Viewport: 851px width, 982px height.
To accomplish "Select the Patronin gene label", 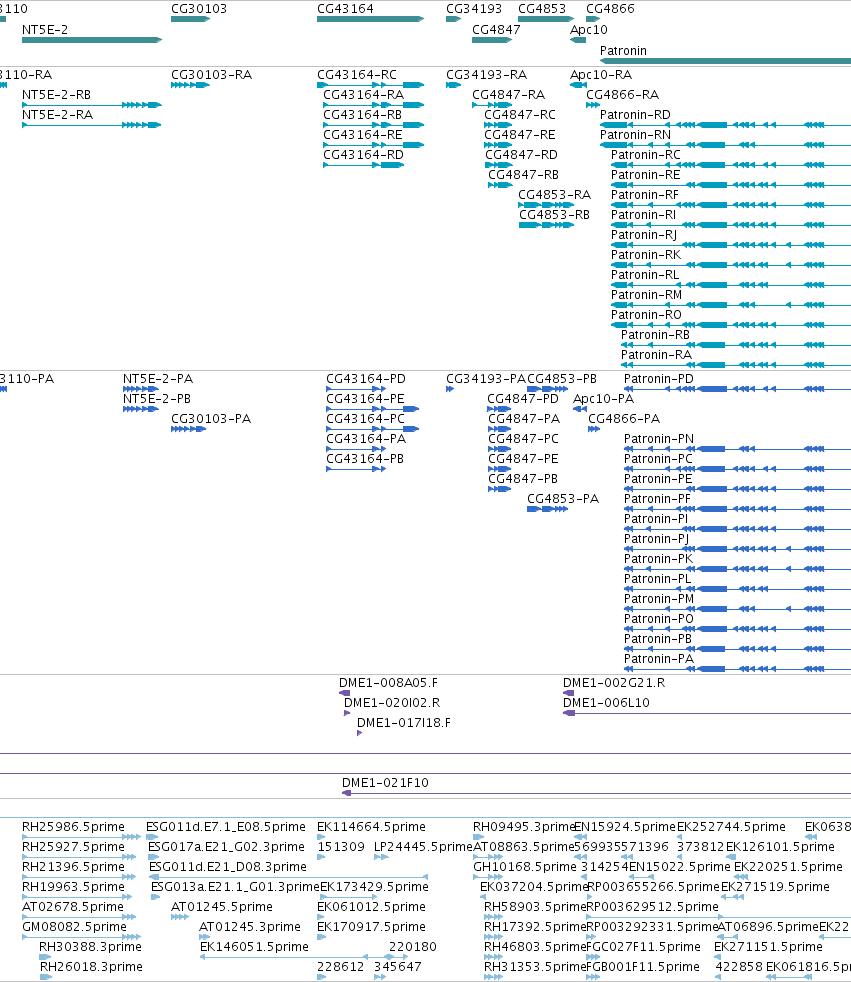I will tap(623, 51).
